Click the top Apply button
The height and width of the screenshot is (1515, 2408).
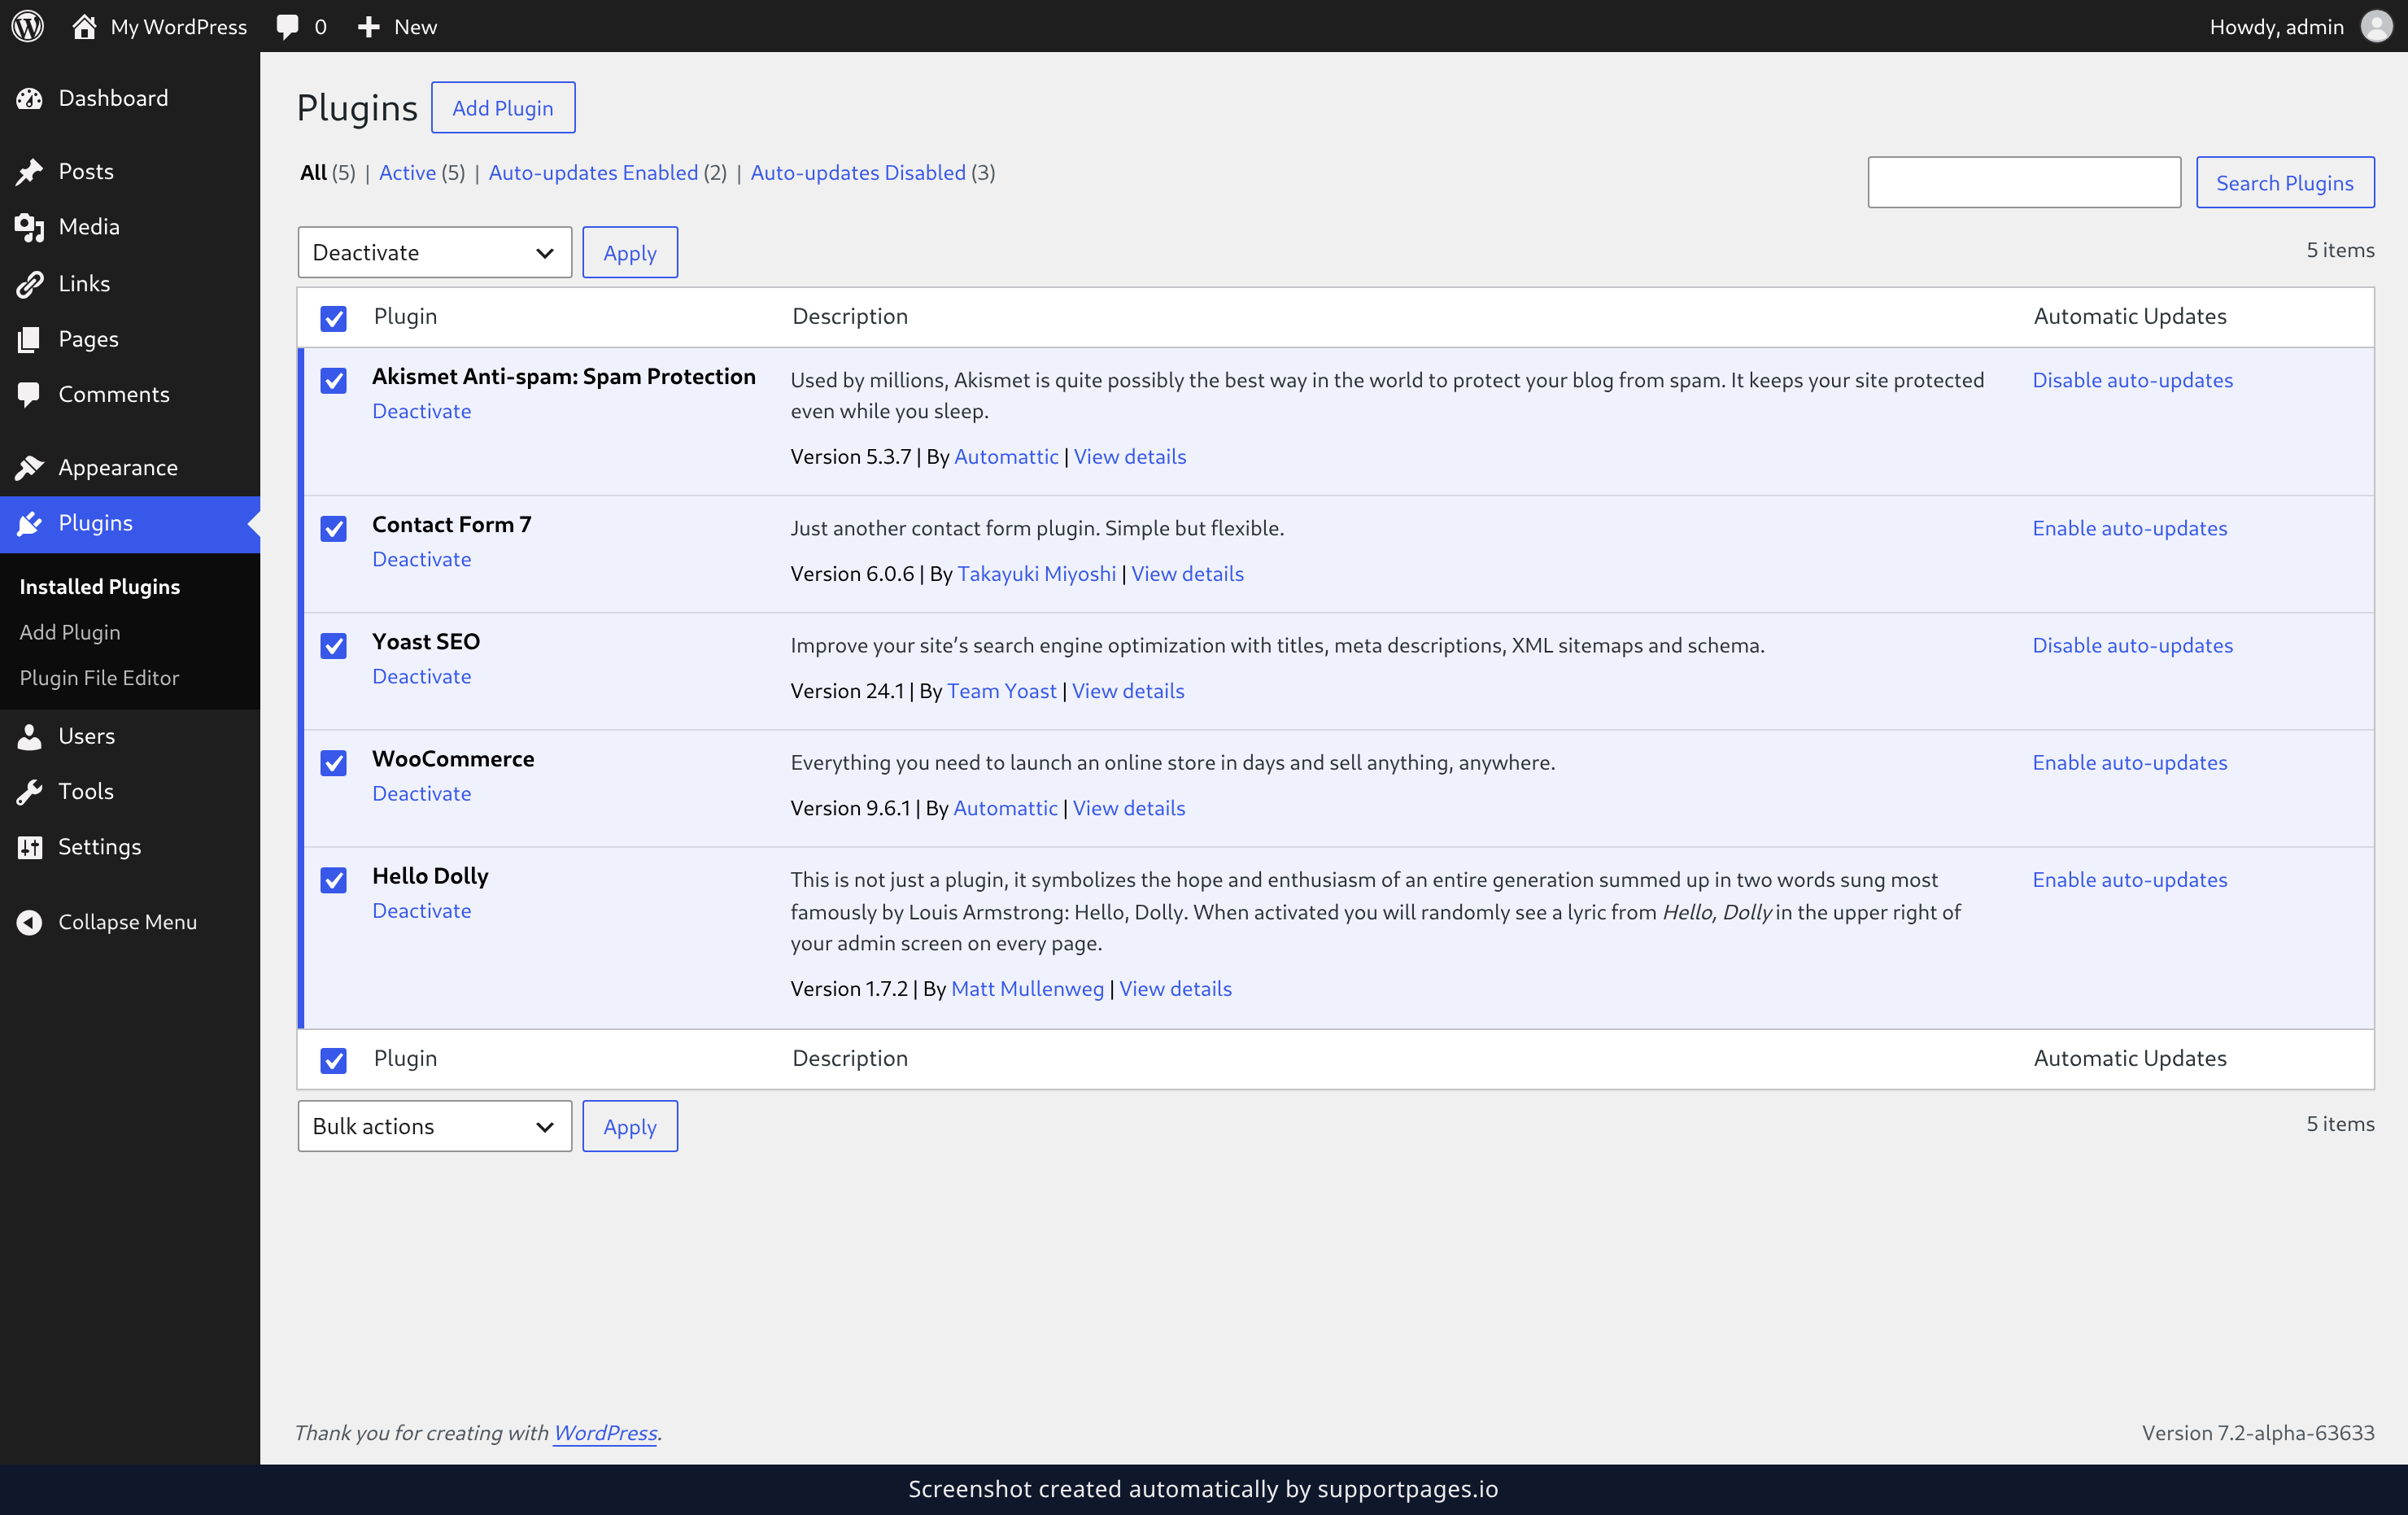[x=630, y=252]
